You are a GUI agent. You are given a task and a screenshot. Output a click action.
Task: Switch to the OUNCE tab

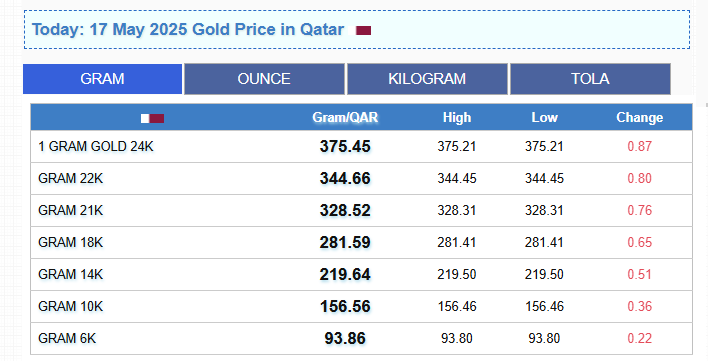(x=264, y=79)
